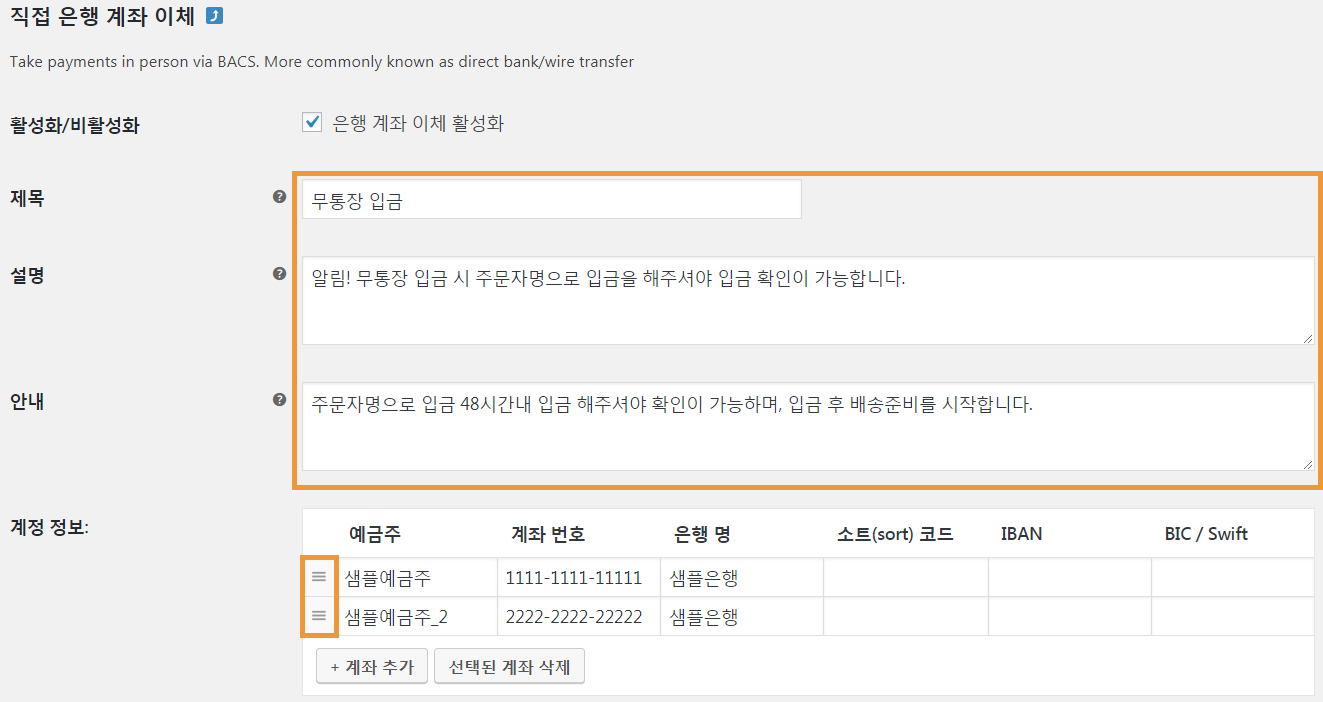
Task: Click the 소트(sort) 코드 cell for 샘플예금주_2
Action: (x=905, y=616)
